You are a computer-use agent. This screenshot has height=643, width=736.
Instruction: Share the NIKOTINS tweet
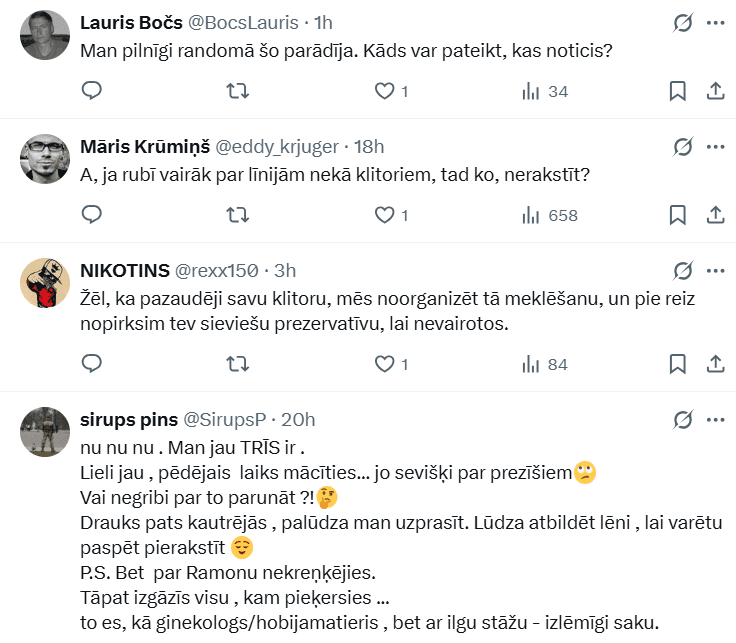point(715,364)
